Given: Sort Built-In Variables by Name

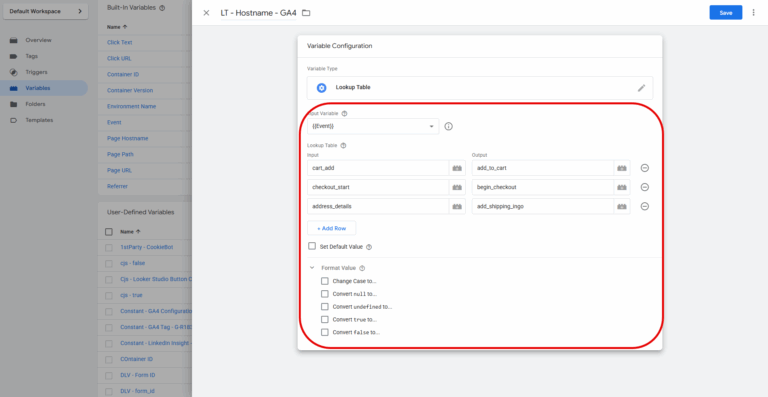Looking at the screenshot, I should [x=117, y=27].
